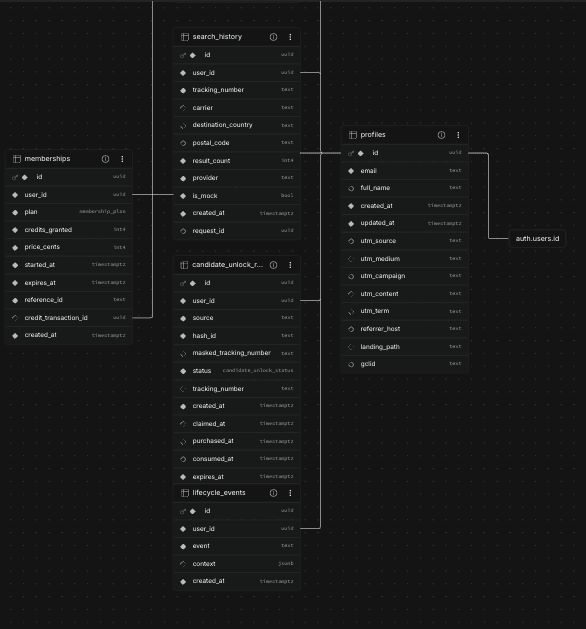Click the credits_granted column row
This screenshot has width=586, height=629.
coord(69,230)
